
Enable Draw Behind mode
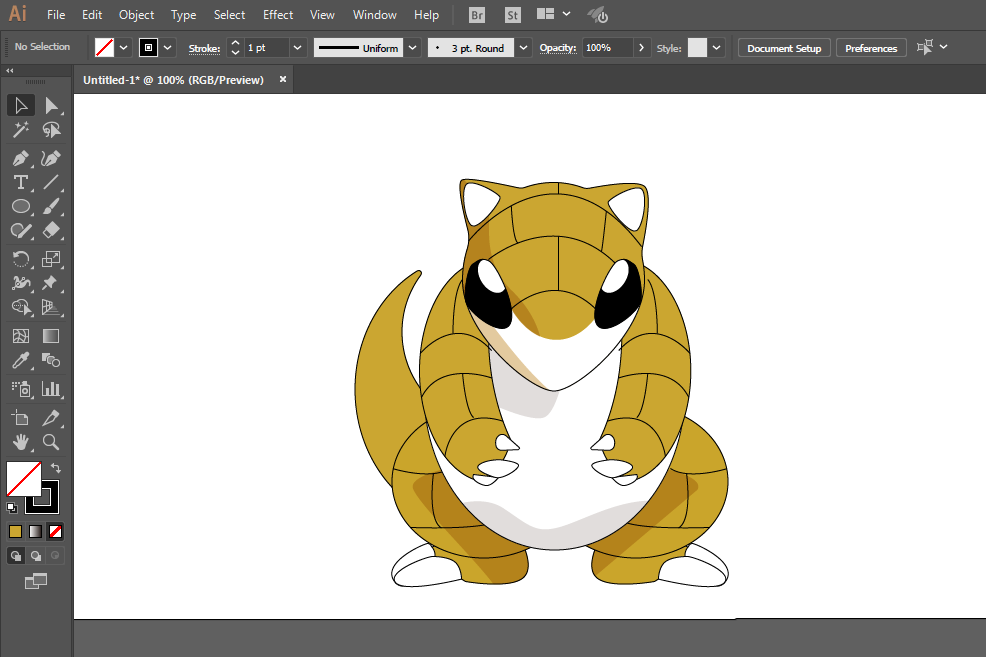click(x=36, y=556)
